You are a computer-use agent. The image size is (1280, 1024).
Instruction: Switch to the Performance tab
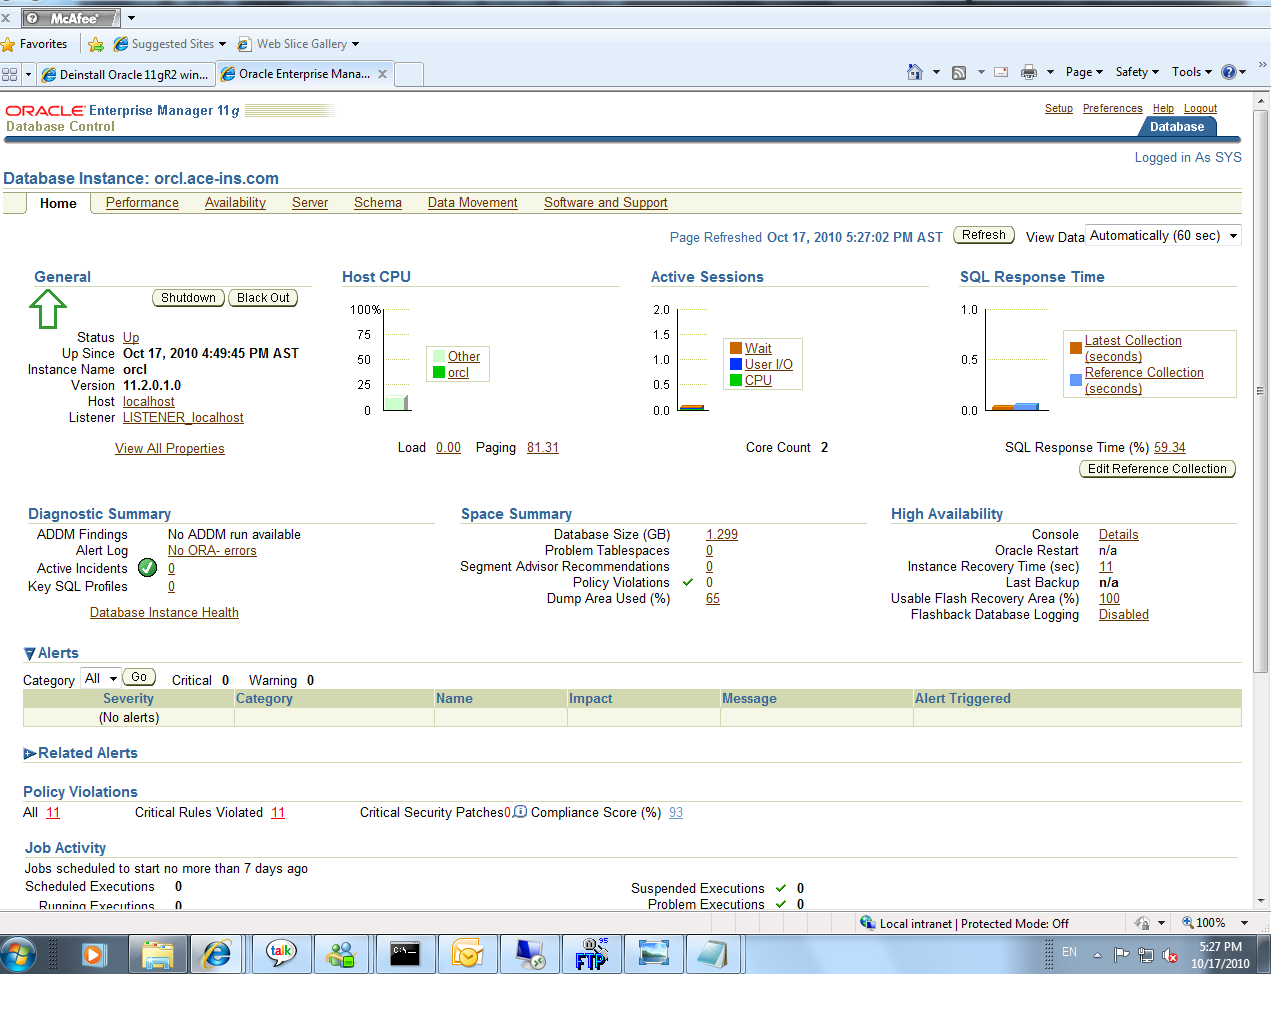click(142, 202)
